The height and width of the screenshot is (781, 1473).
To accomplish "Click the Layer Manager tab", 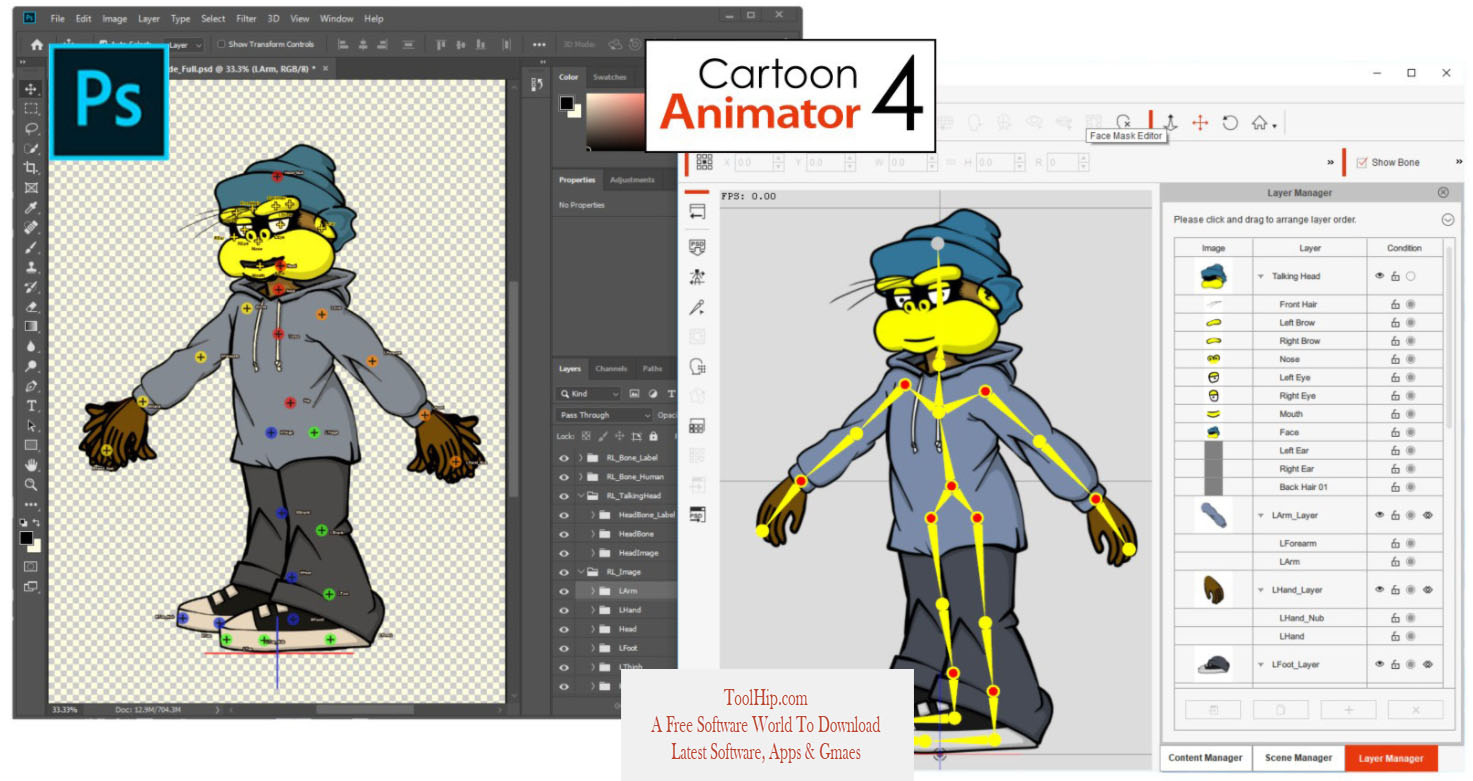I will point(1391,758).
